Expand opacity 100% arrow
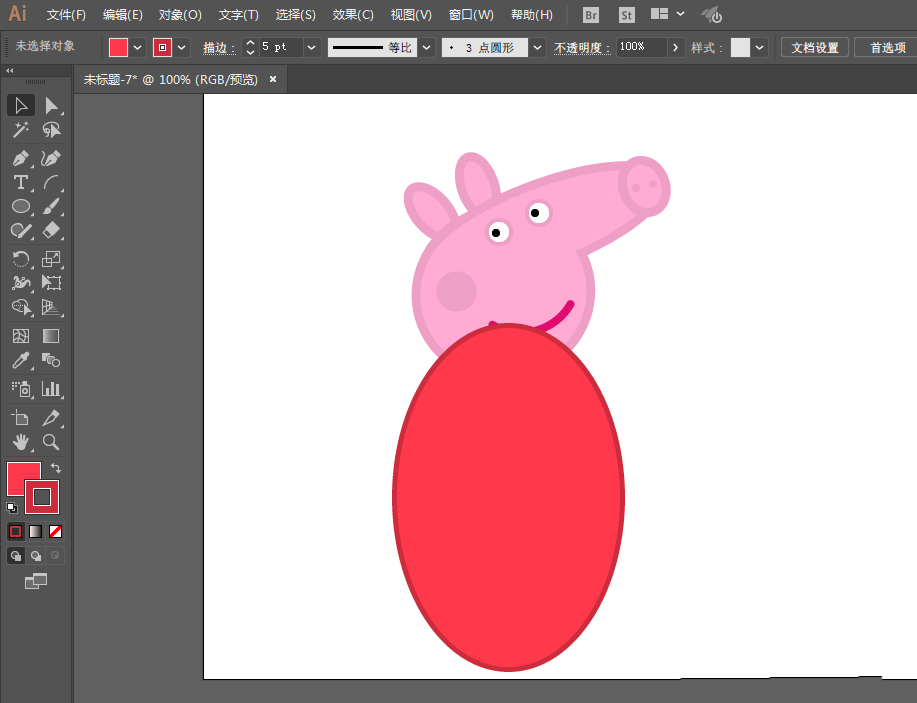917x703 pixels. (x=675, y=47)
